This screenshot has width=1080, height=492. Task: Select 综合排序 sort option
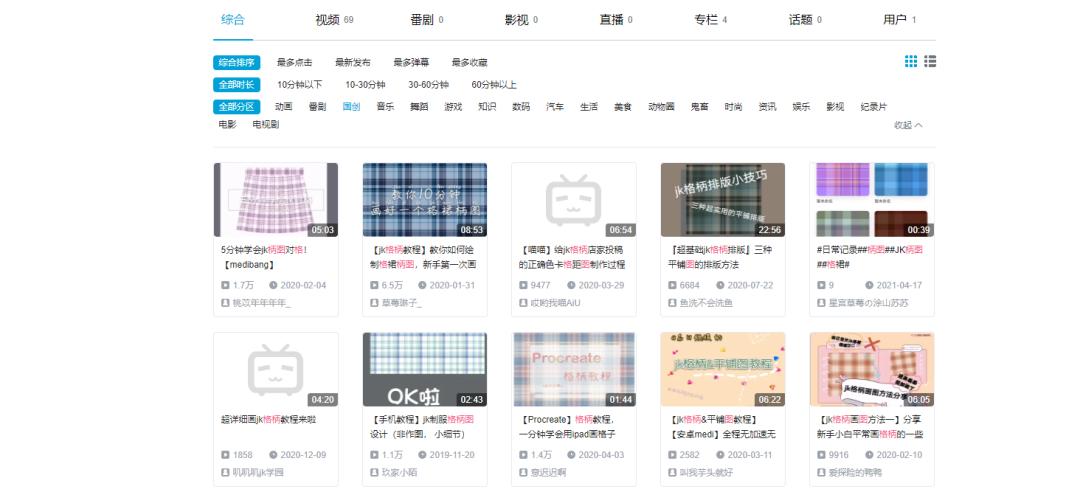(x=236, y=63)
